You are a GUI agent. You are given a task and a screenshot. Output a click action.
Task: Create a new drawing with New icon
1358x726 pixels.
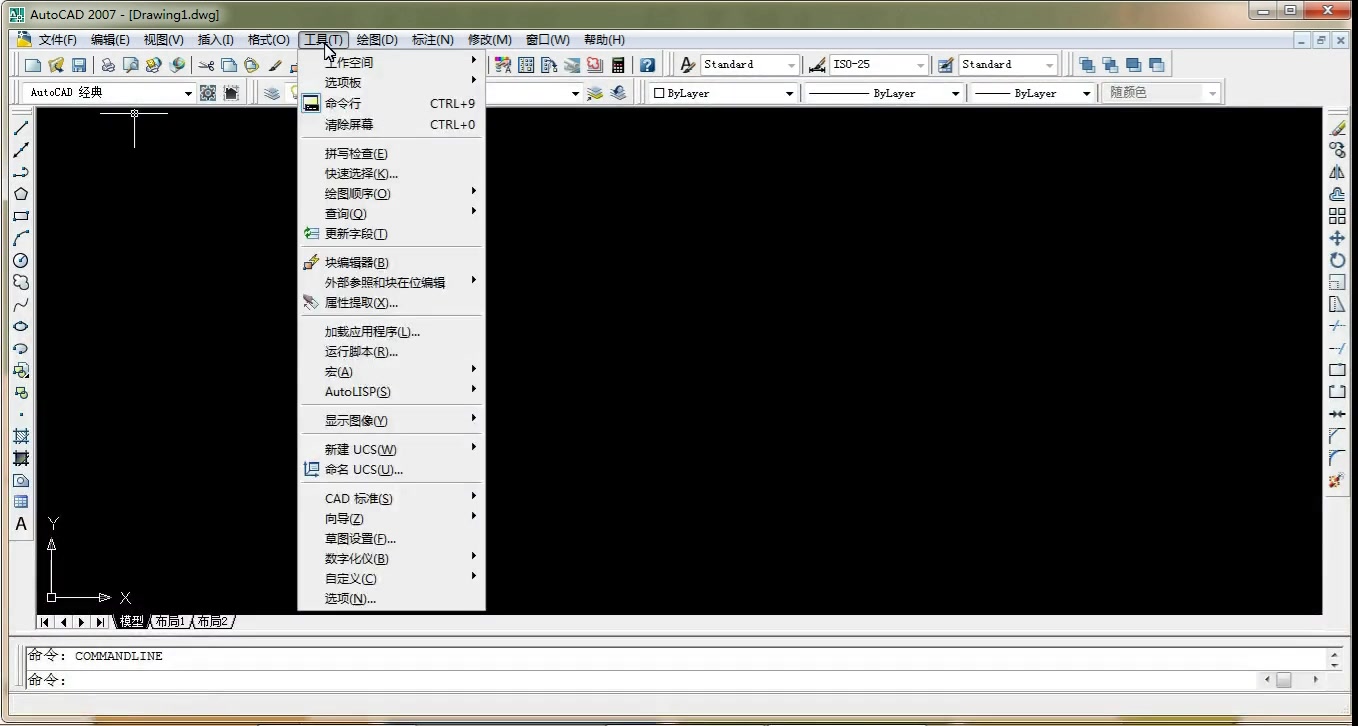point(33,65)
